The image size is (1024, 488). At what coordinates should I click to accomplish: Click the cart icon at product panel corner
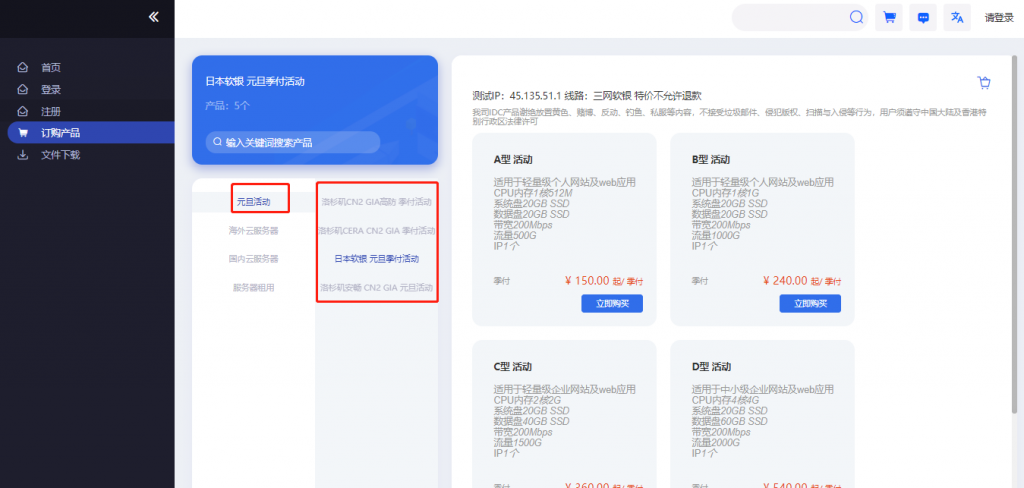tap(984, 82)
